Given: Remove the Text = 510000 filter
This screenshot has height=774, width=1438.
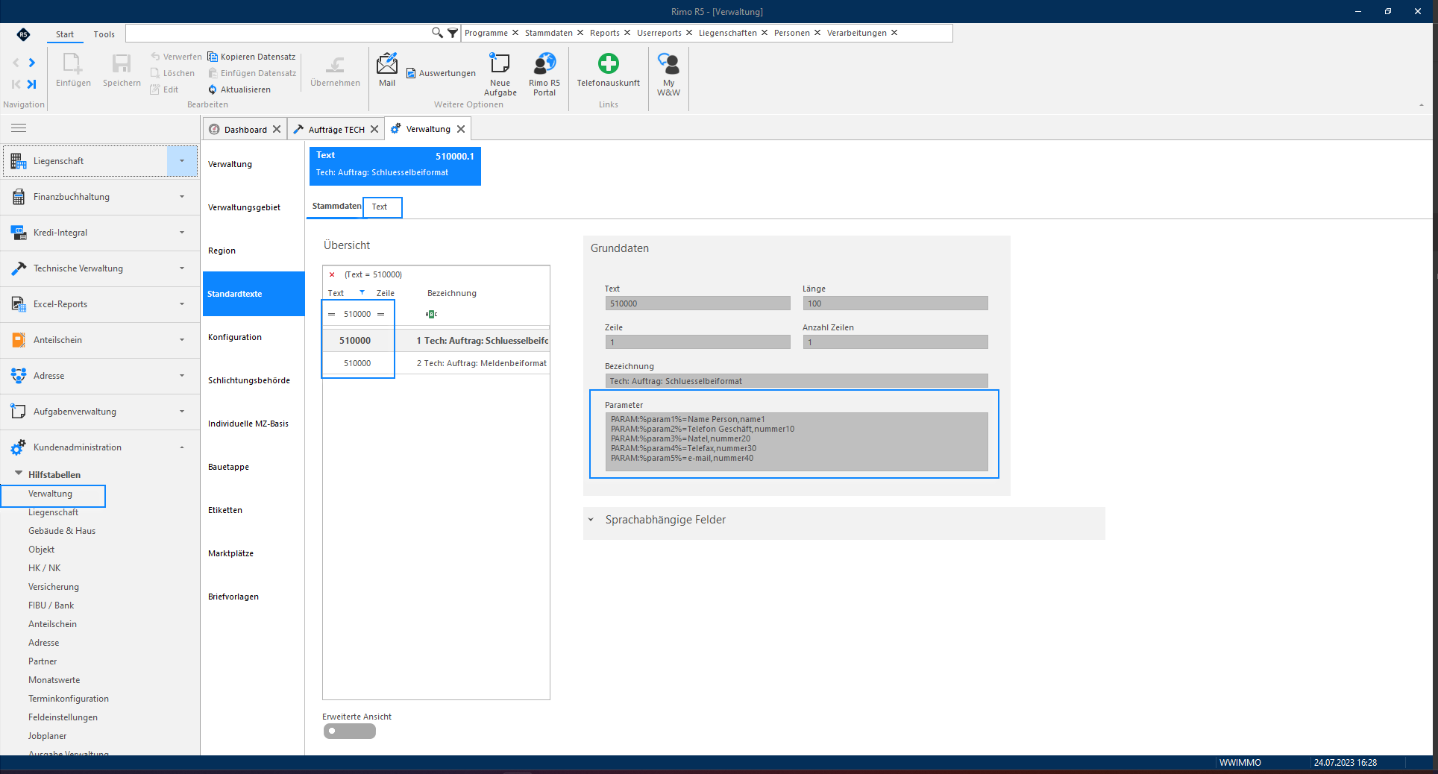Looking at the screenshot, I should pyautogui.click(x=332, y=274).
